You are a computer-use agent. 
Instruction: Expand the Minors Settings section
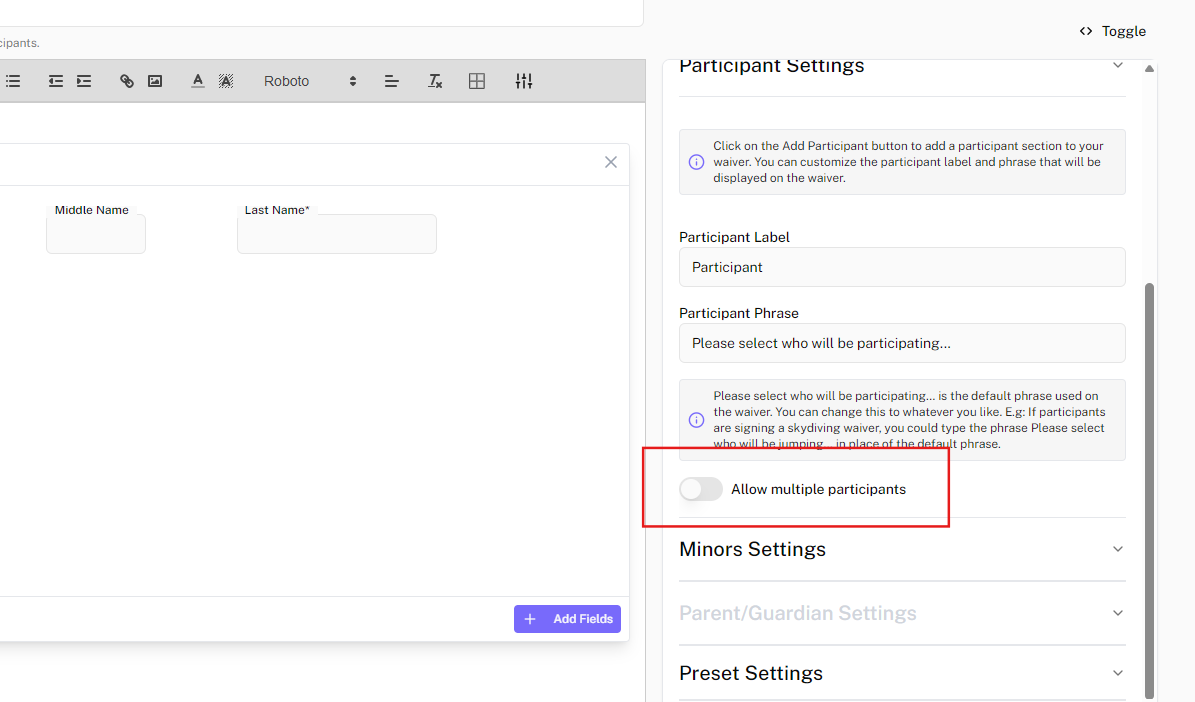tap(1118, 549)
